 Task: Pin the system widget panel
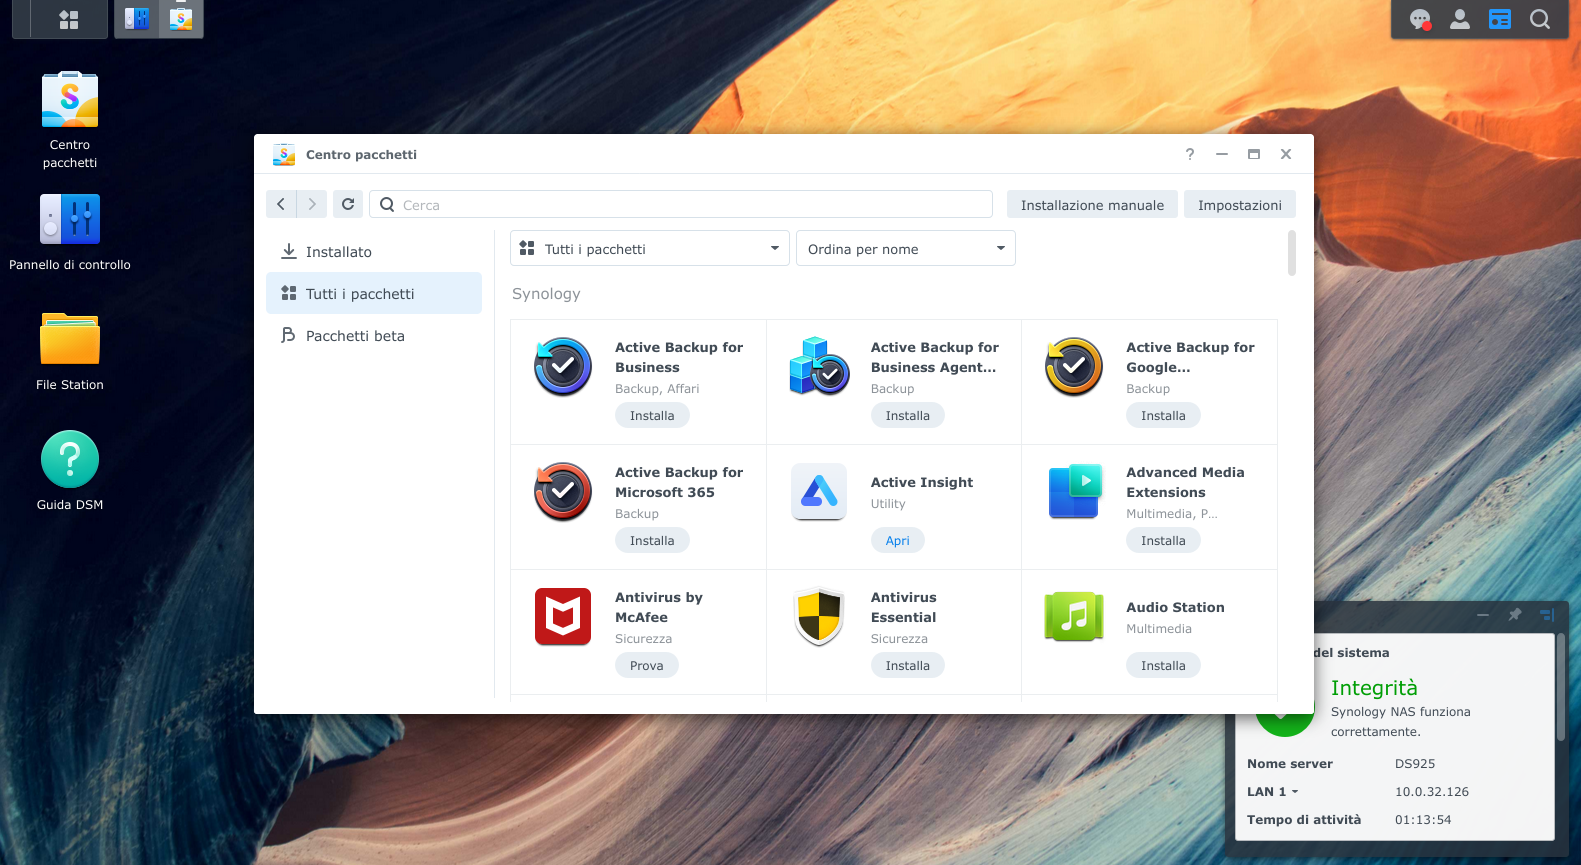point(1515,615)
